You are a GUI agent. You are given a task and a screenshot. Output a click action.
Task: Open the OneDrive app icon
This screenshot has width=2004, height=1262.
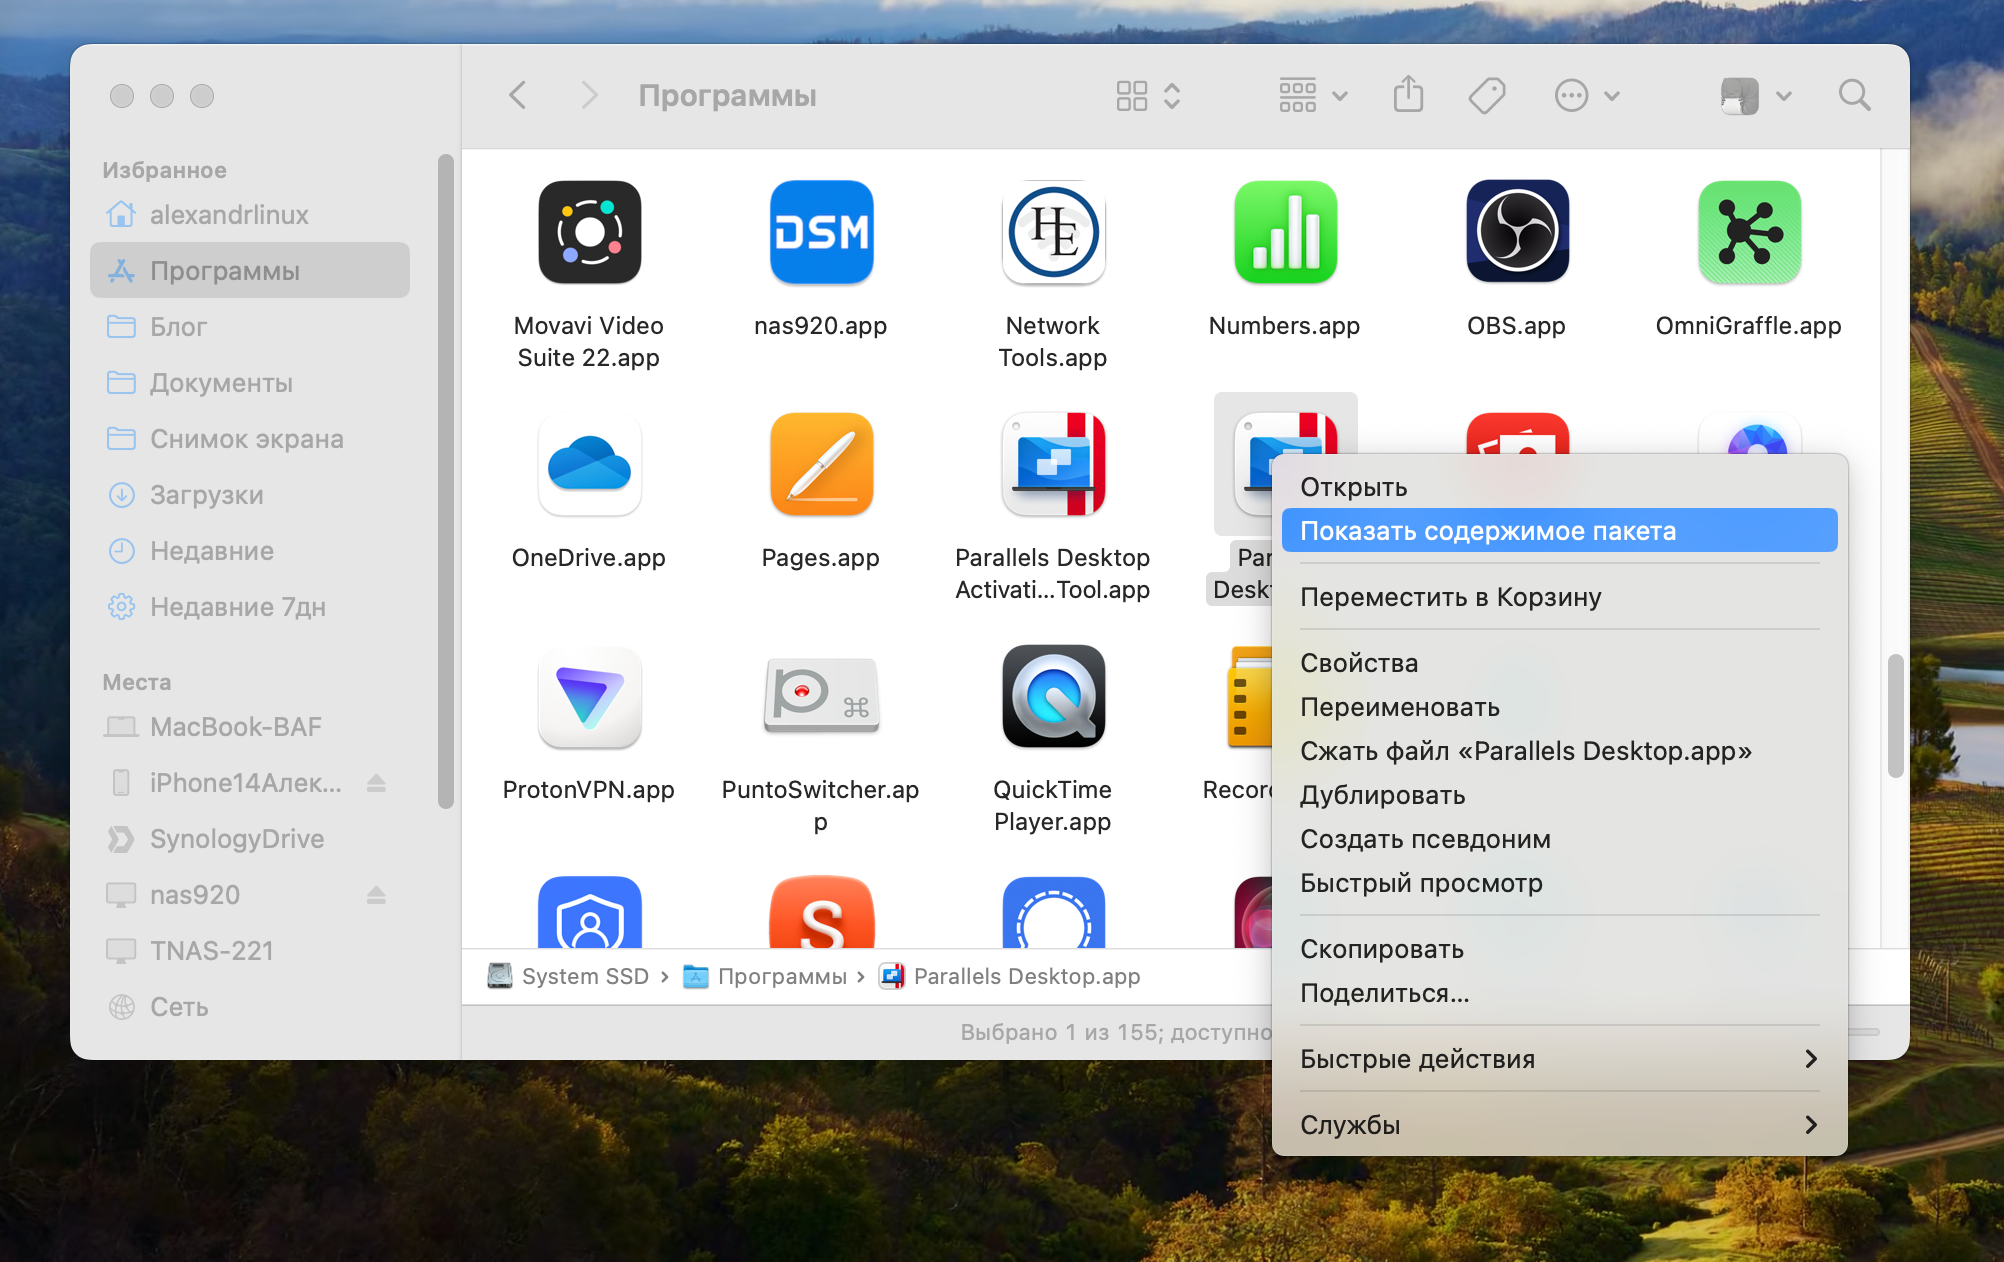[x=587, y=464]
